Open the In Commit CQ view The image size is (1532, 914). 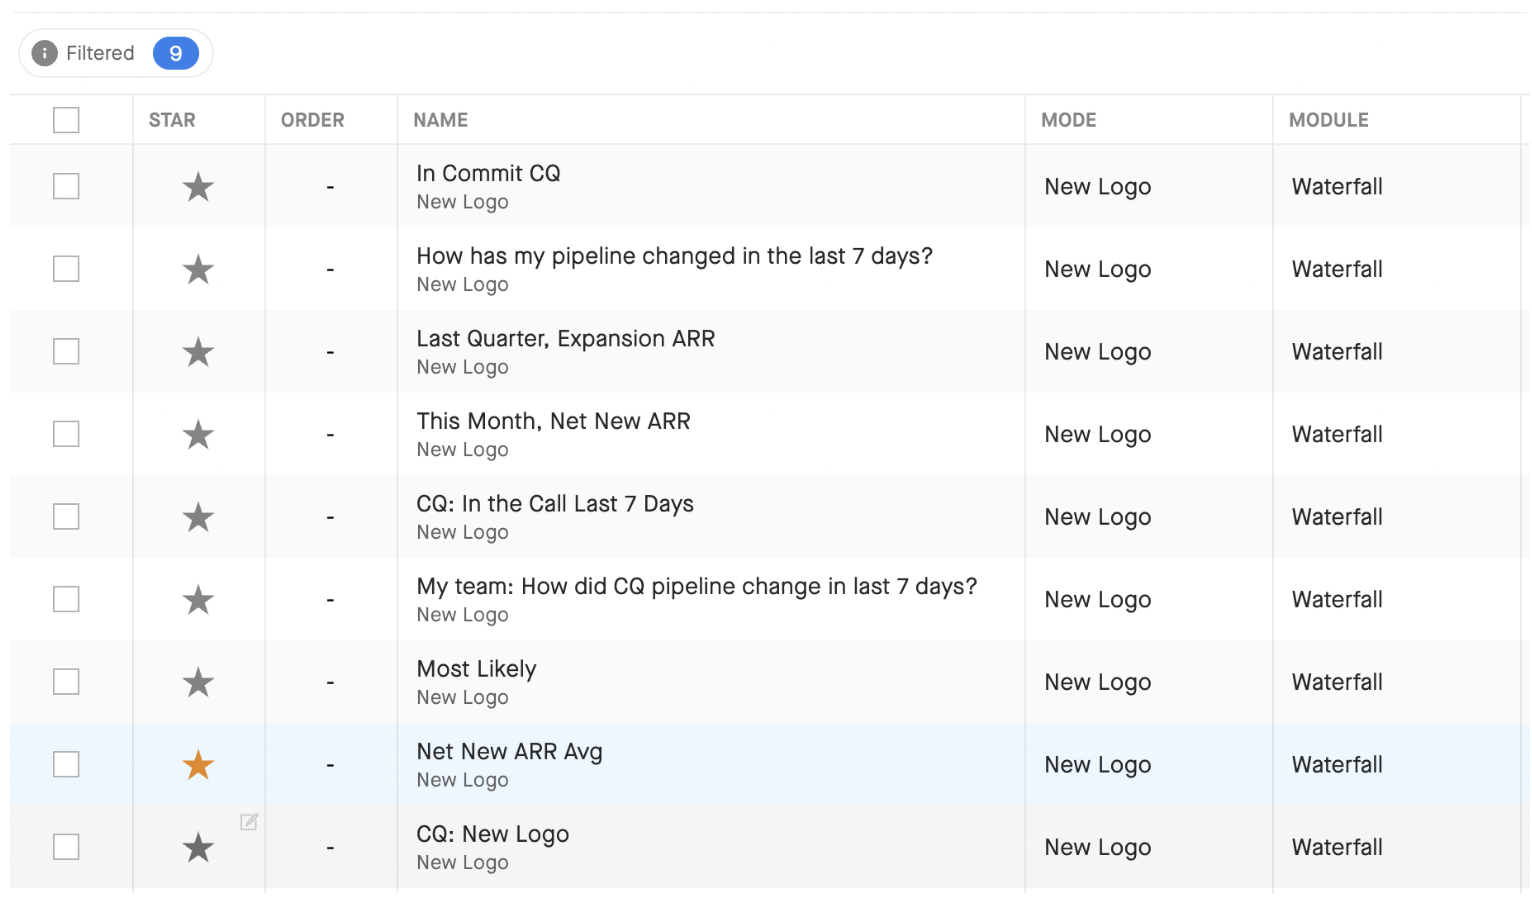click(x=488, y=173)
